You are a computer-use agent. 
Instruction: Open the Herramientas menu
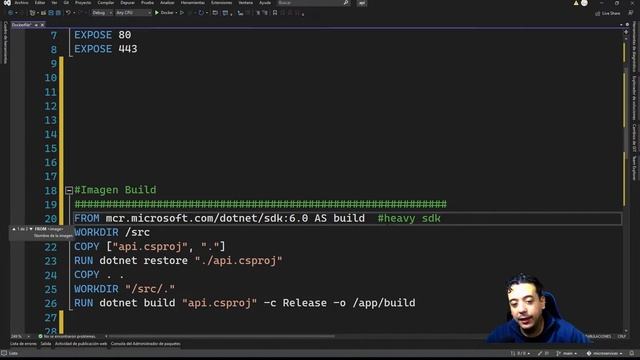[x=193, y=3]
